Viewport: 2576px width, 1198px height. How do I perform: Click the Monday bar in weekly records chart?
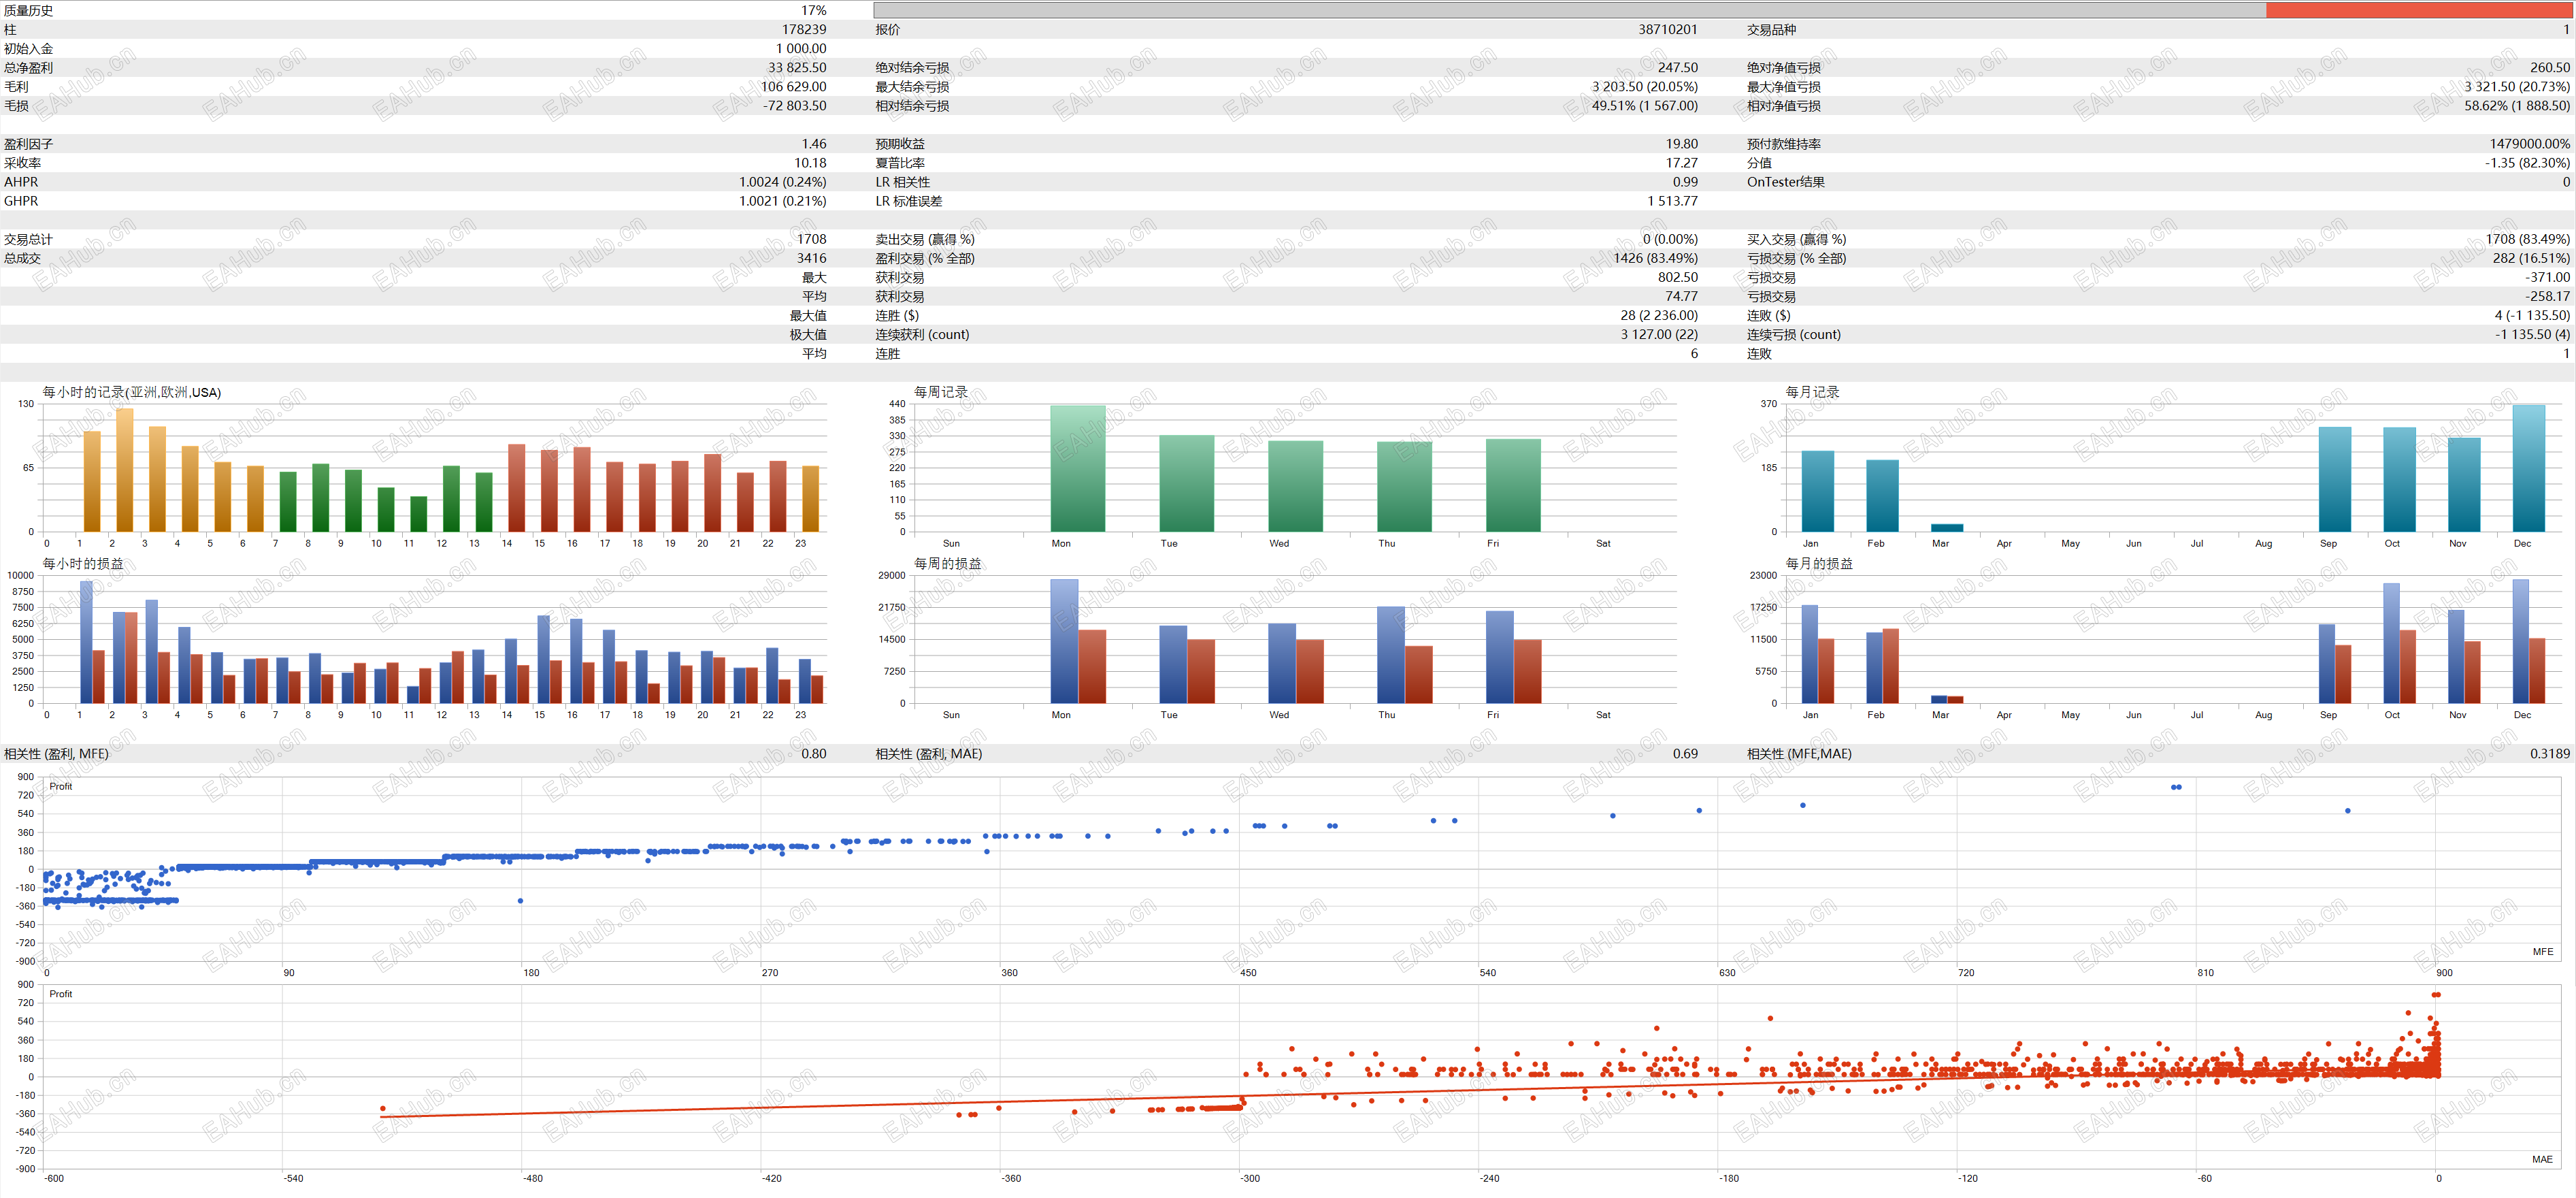[1077, 469]
